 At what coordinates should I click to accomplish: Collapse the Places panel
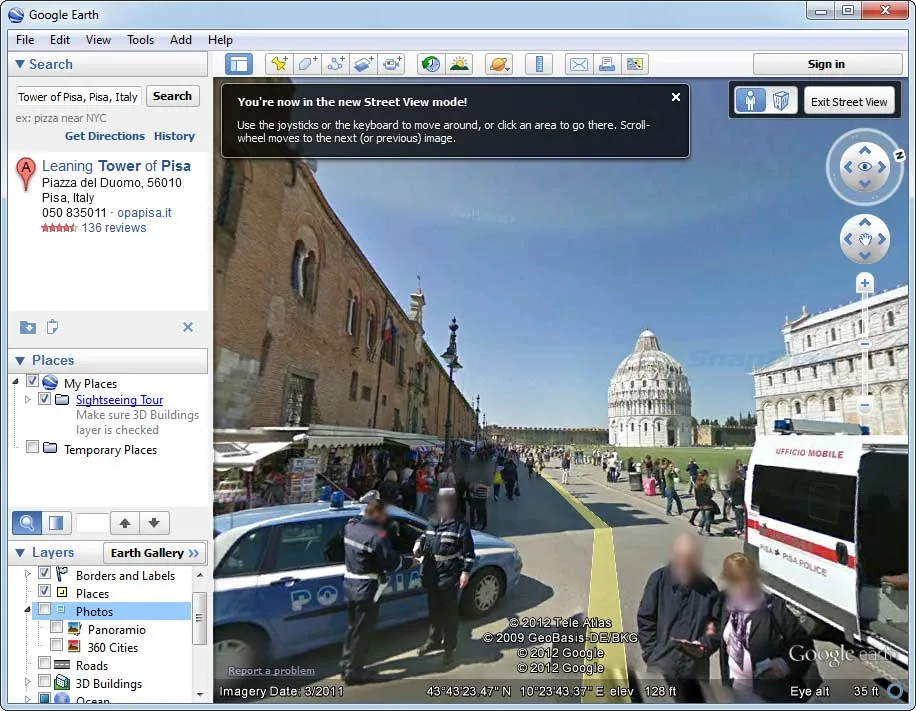point(20,360)
